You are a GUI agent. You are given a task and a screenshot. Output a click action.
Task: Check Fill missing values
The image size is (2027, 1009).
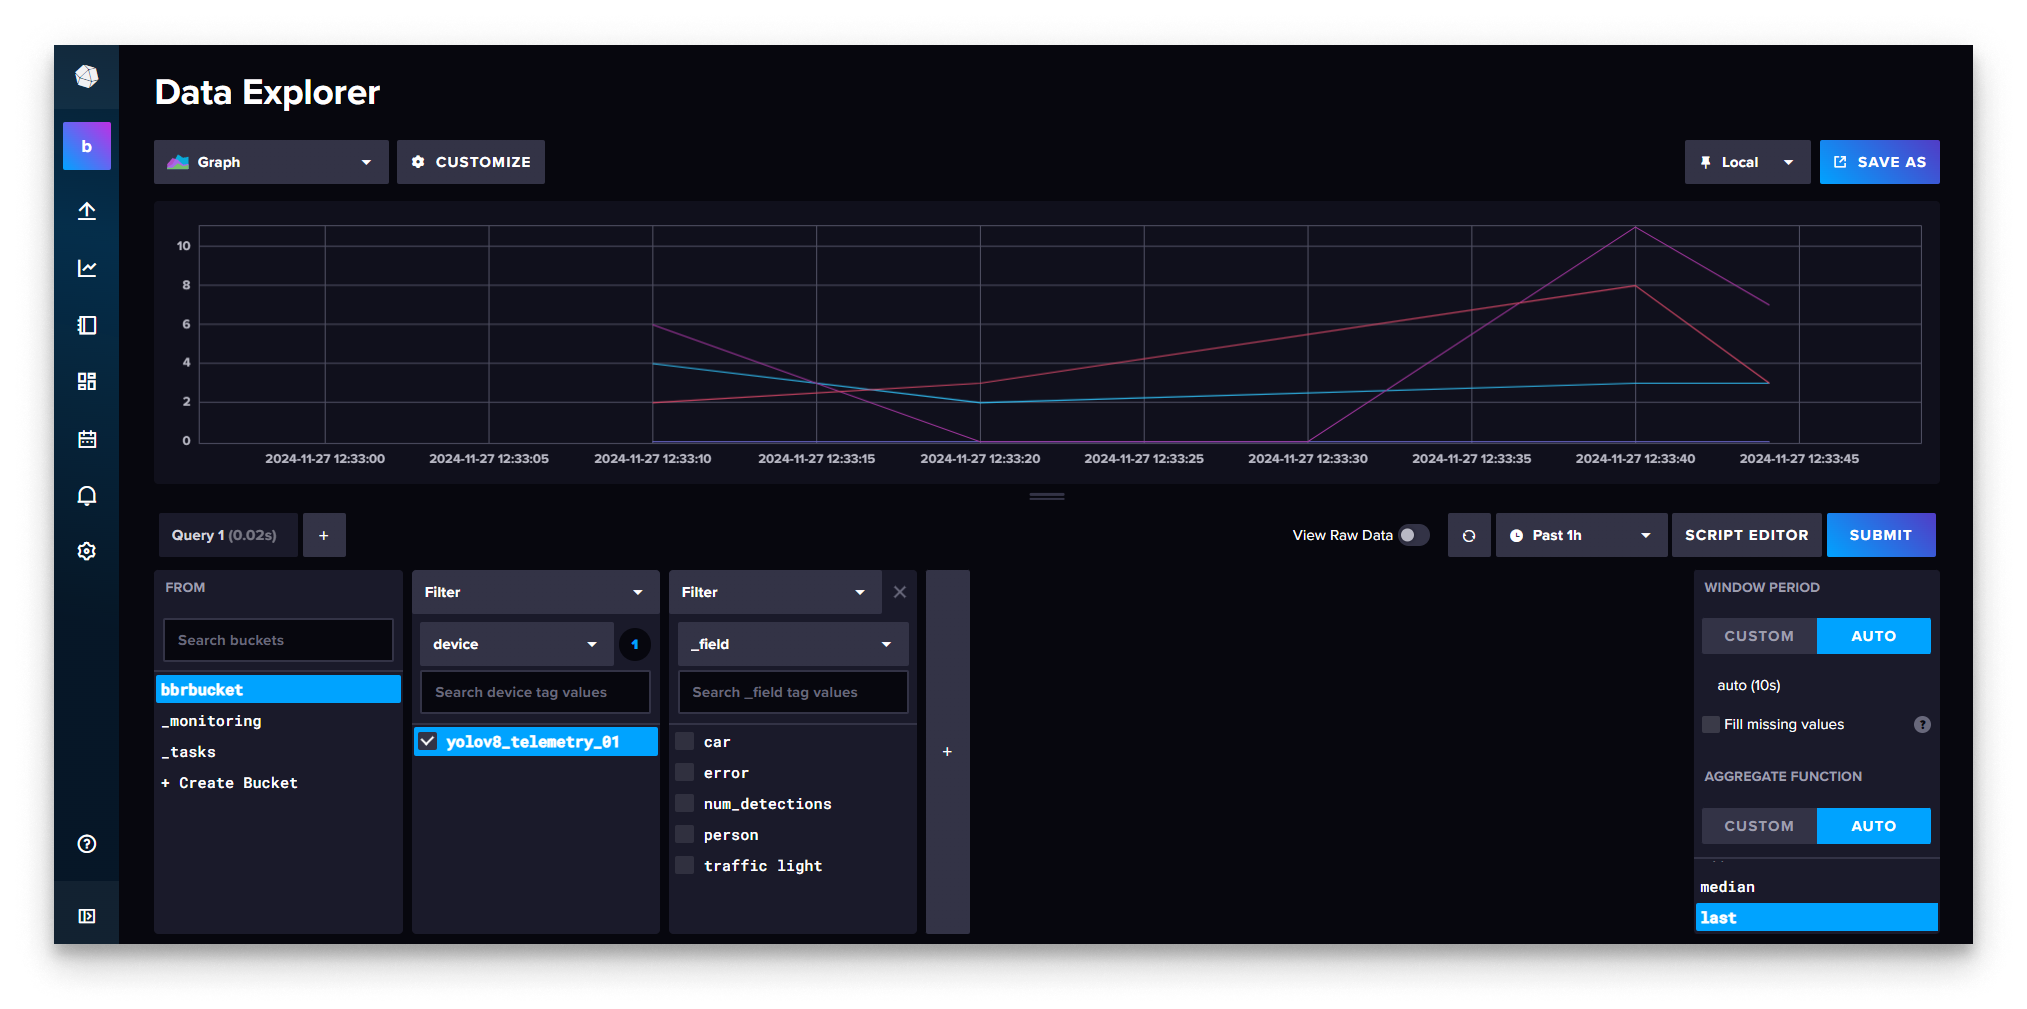pyautogui.click(x=1710, y=724)
